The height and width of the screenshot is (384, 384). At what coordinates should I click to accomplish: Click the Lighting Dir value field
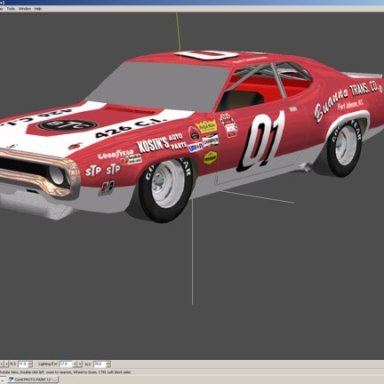[x=66, y=364]
